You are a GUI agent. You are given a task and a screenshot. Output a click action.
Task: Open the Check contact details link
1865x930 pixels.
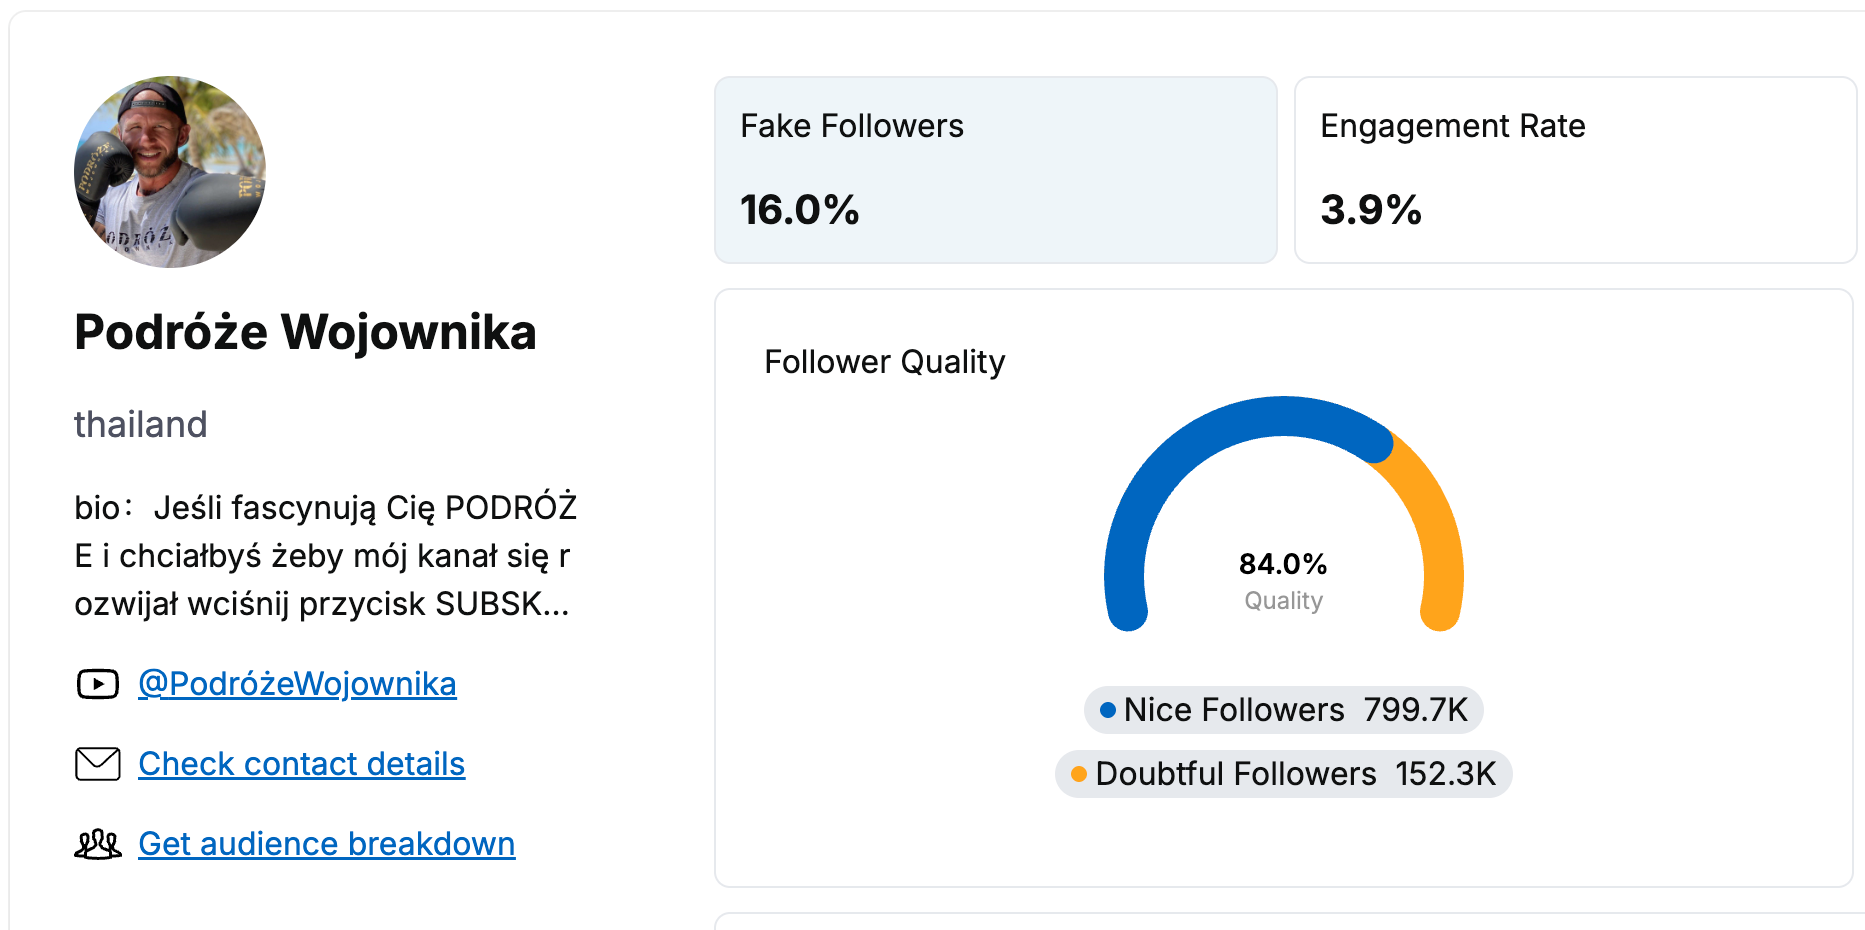[x=301, y=764]
